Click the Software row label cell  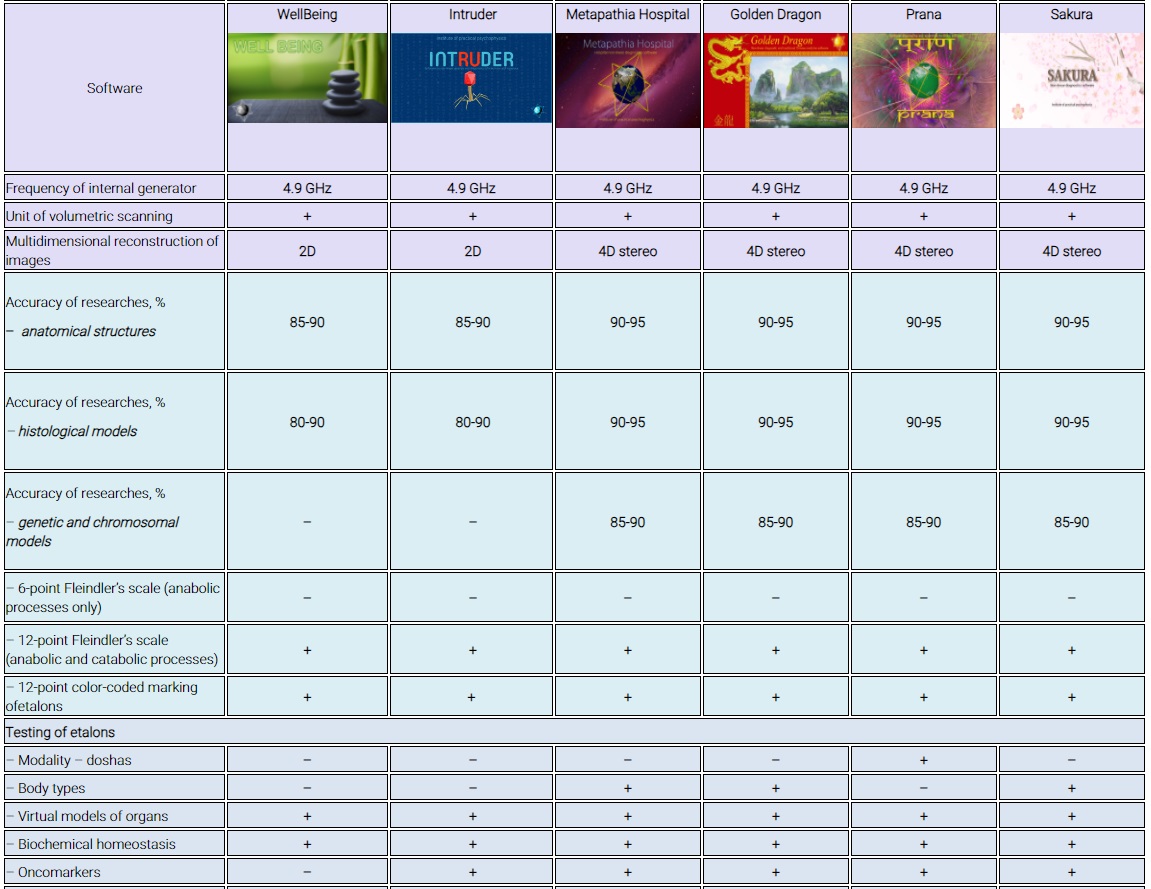(115, 88)
